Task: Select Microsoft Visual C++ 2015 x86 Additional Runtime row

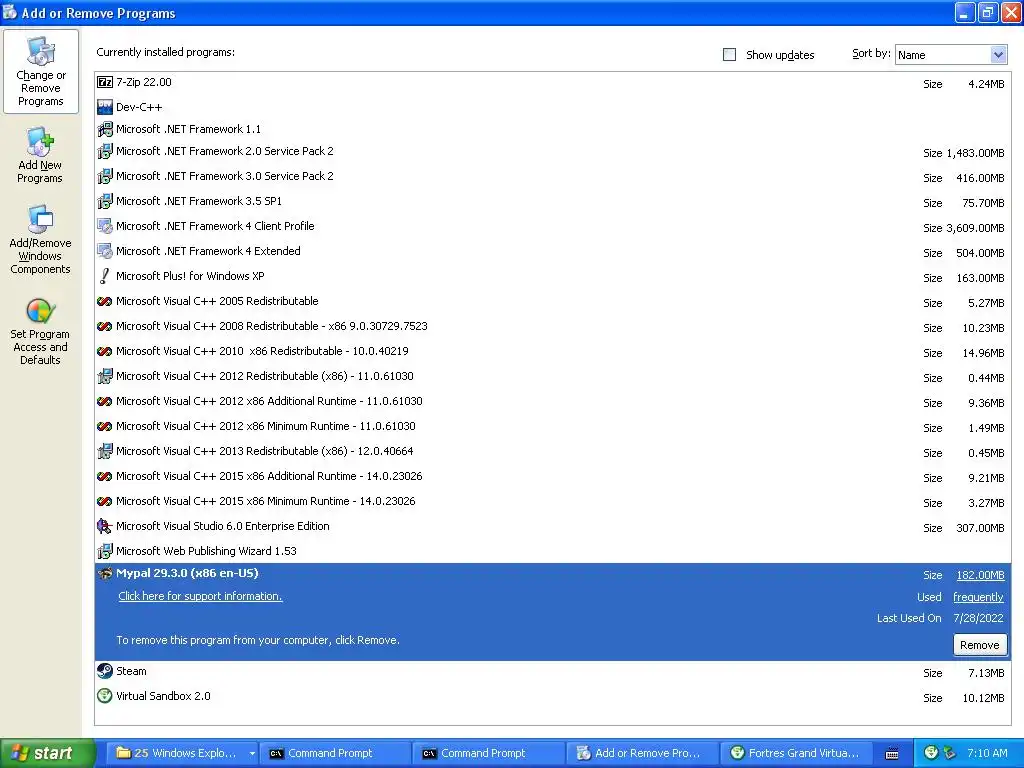Action: [552, 477]
